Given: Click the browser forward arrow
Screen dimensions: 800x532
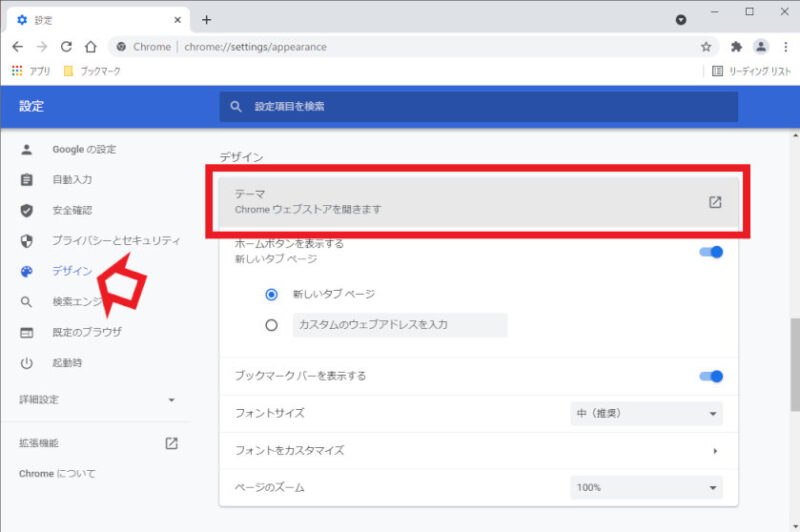Looking at the screenshot, I should point(42,47).
